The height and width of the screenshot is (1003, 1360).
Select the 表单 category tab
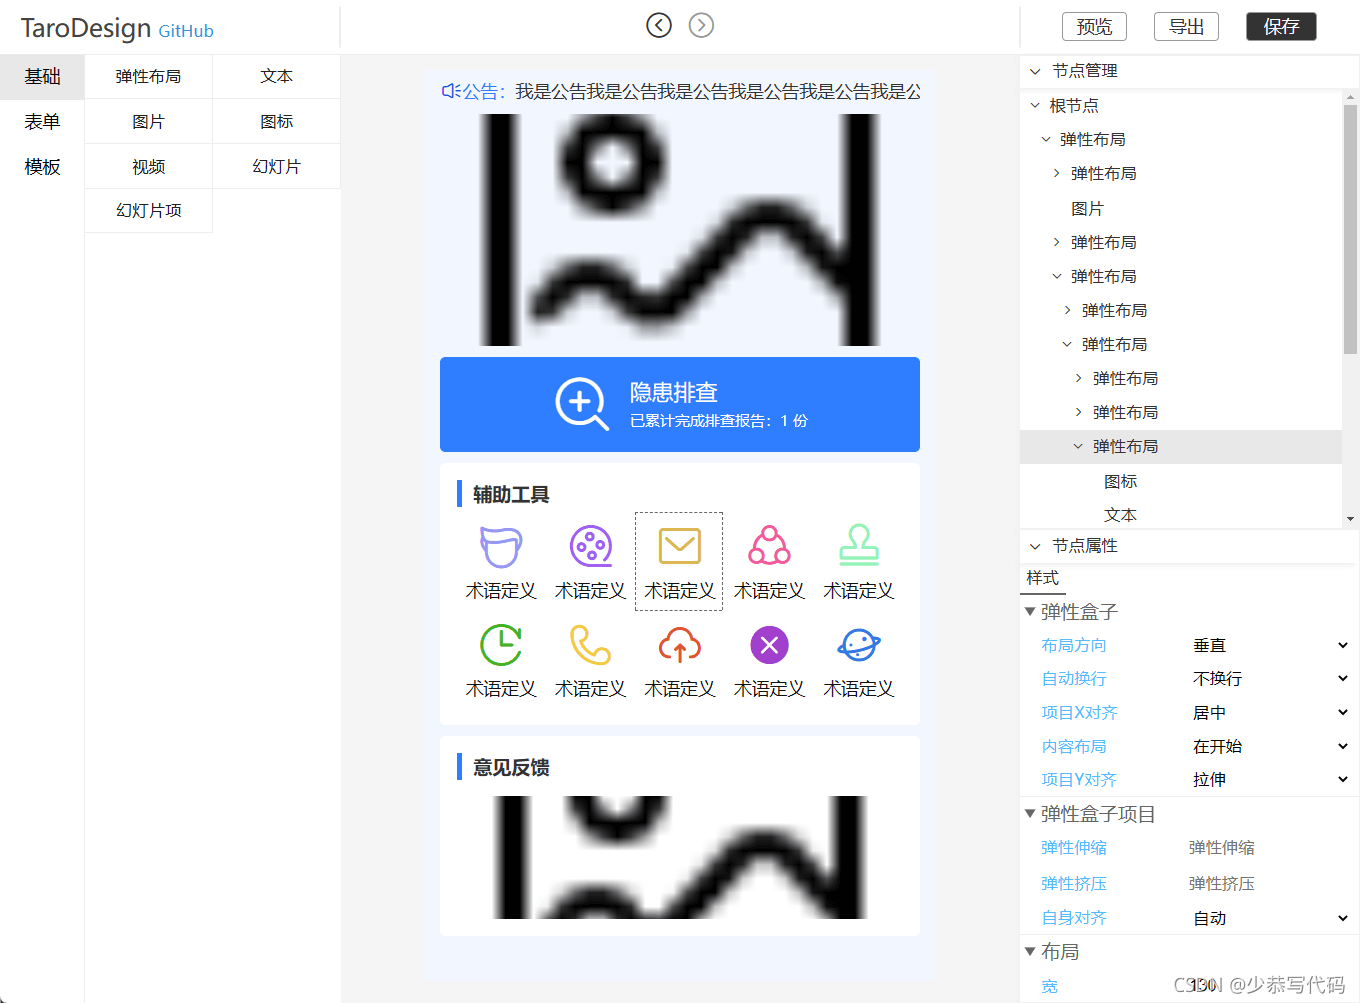(x=42, y=122)
